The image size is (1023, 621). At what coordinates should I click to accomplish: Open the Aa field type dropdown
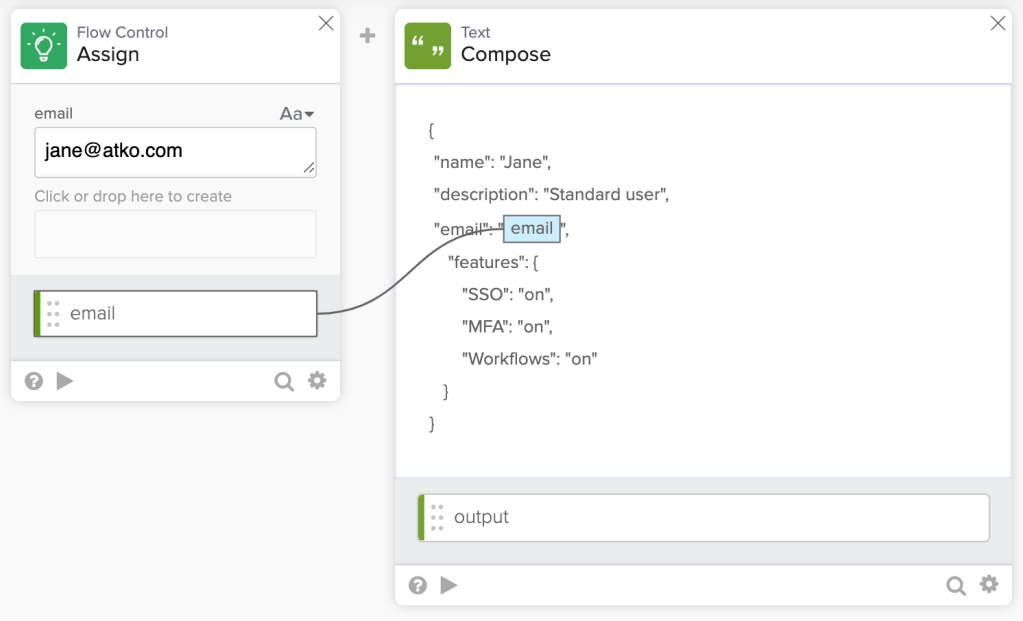pyautogui.click(x=296, y=113)
